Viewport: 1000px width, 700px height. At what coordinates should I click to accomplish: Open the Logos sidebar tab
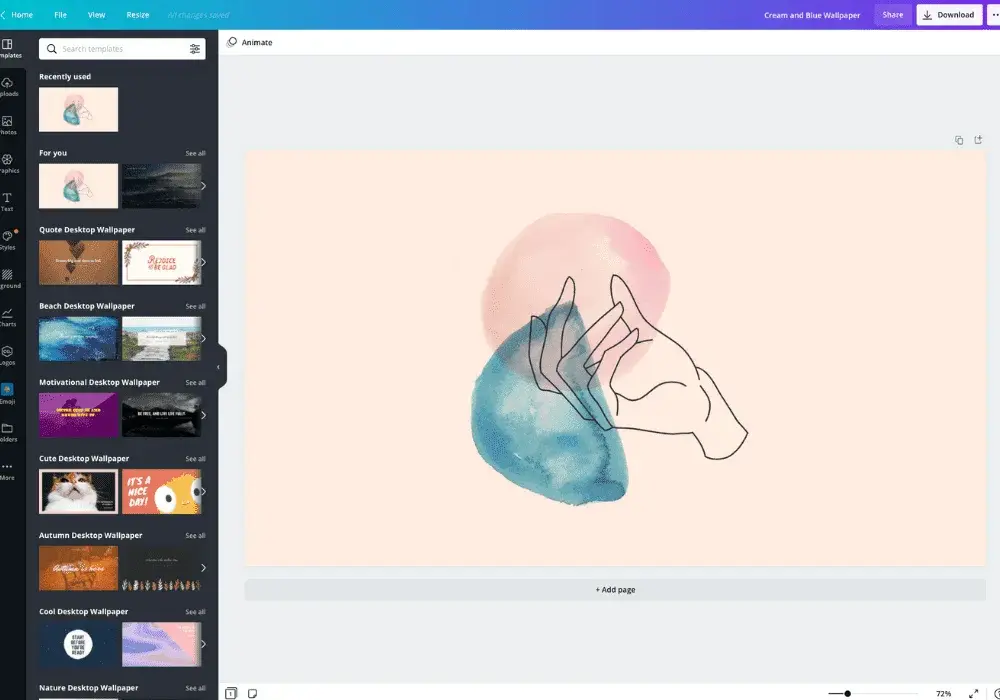point(9,356)
